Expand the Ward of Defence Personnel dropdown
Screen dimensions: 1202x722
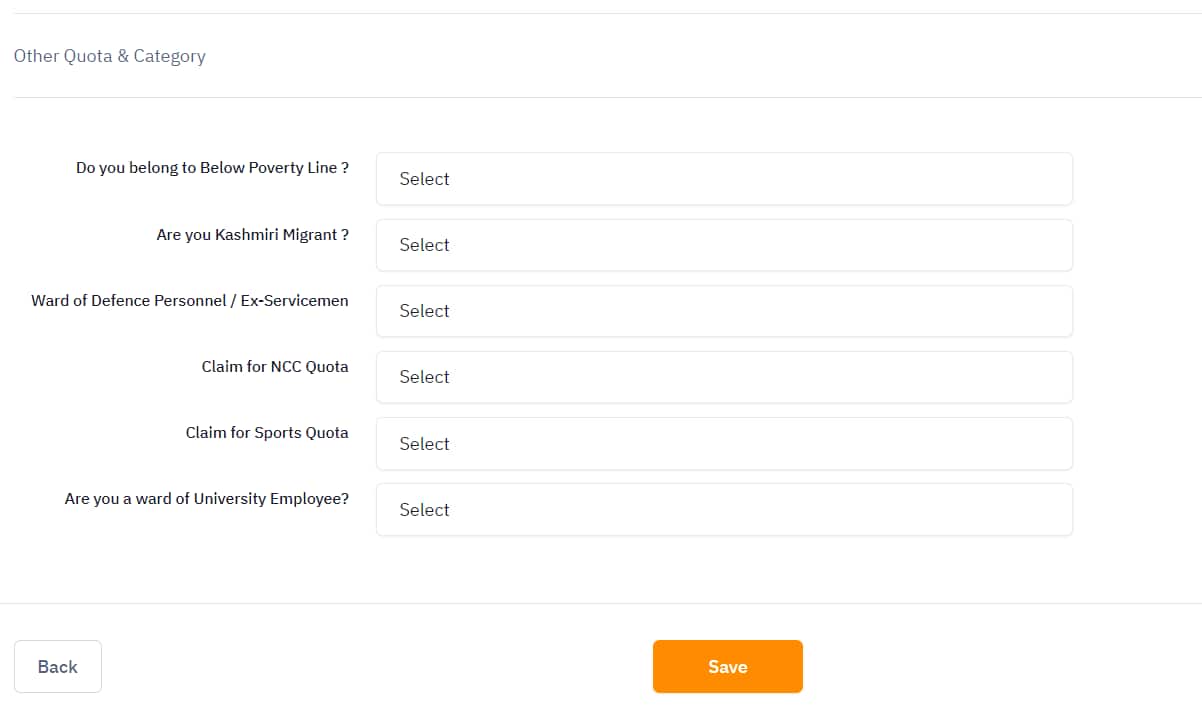pos(724,310)
